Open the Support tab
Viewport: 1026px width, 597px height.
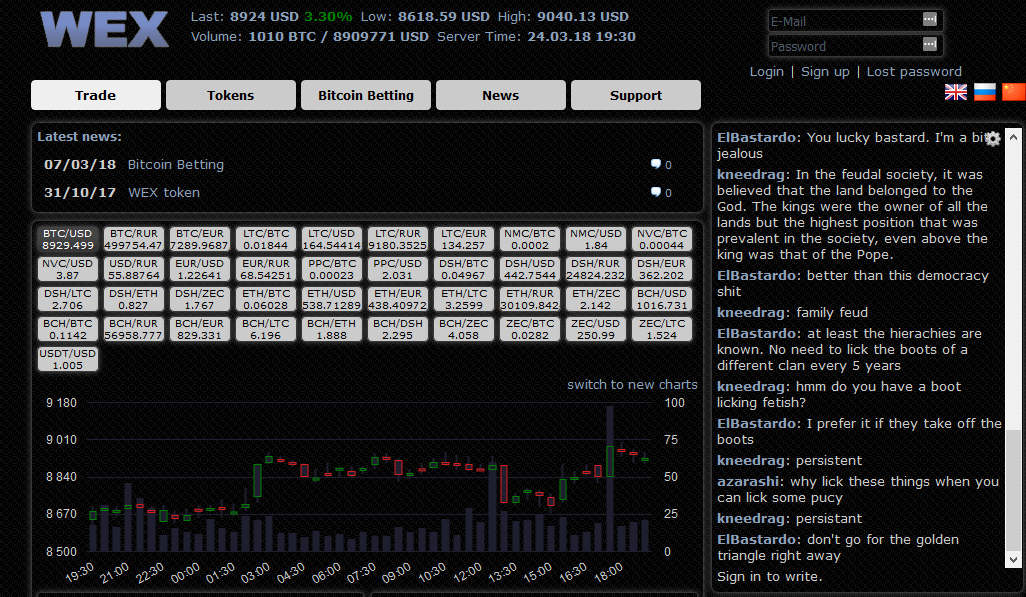click(635, 95)
